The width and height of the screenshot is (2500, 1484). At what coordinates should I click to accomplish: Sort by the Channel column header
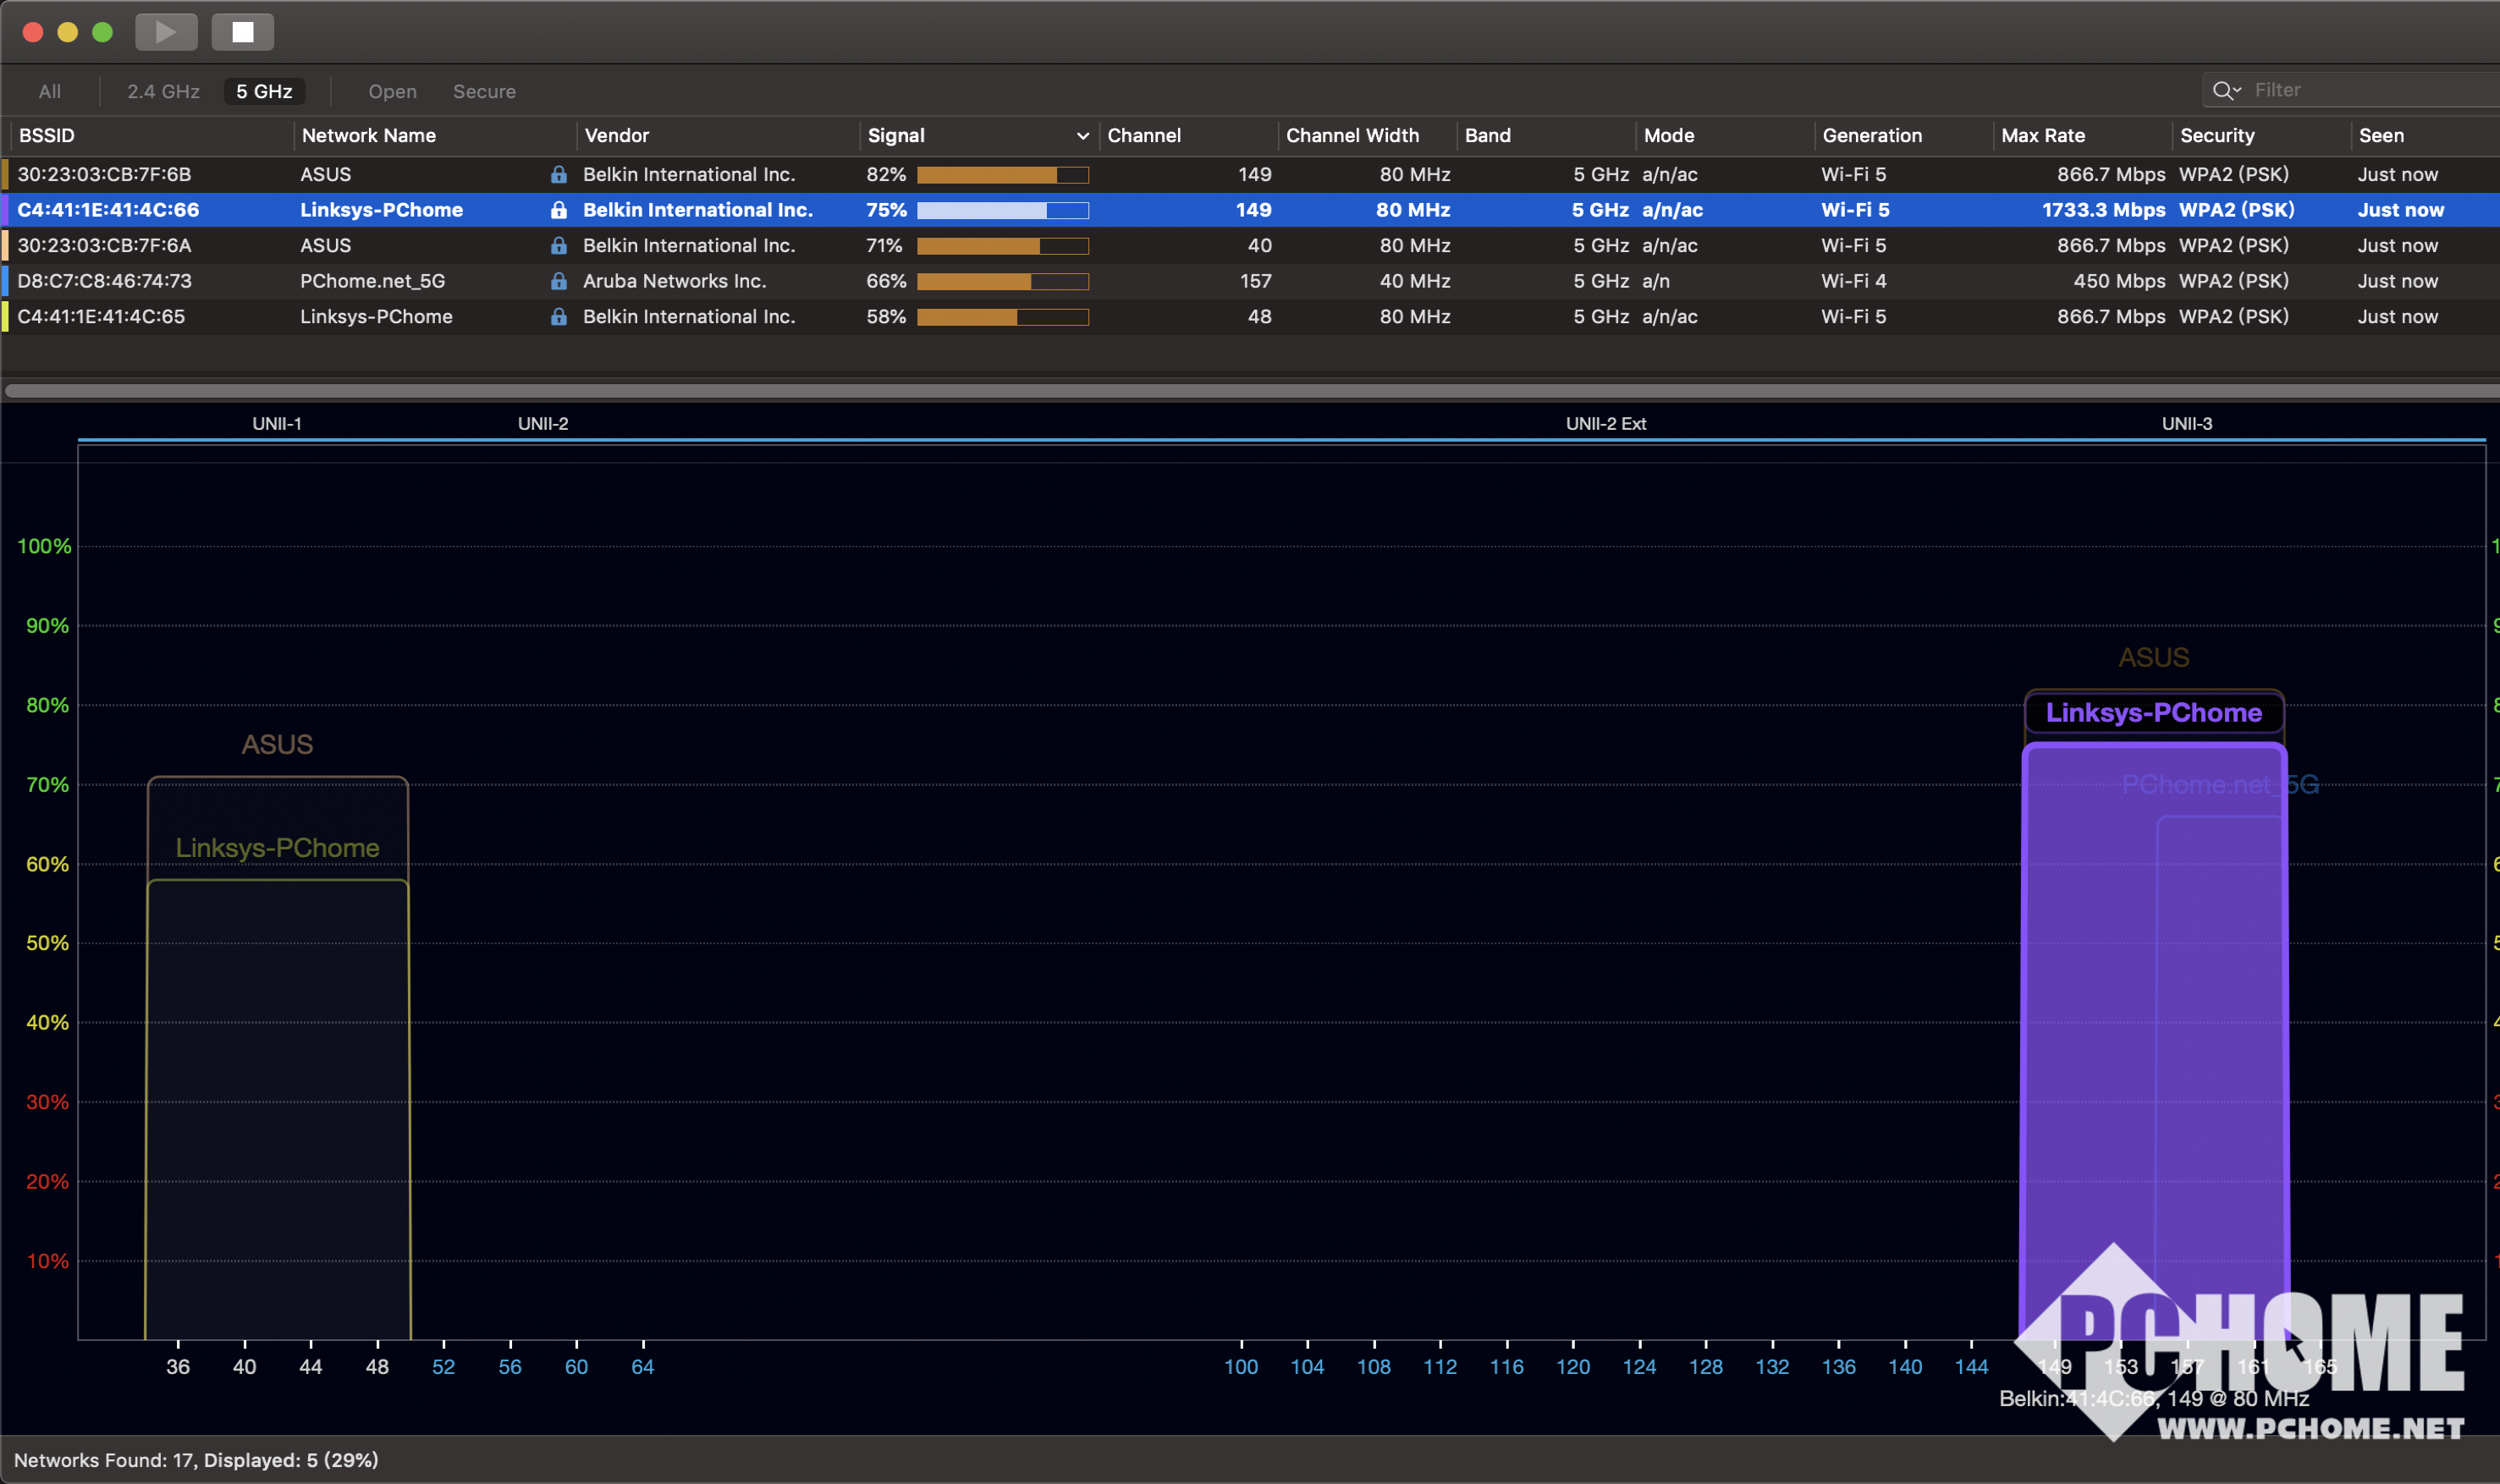1144,135
